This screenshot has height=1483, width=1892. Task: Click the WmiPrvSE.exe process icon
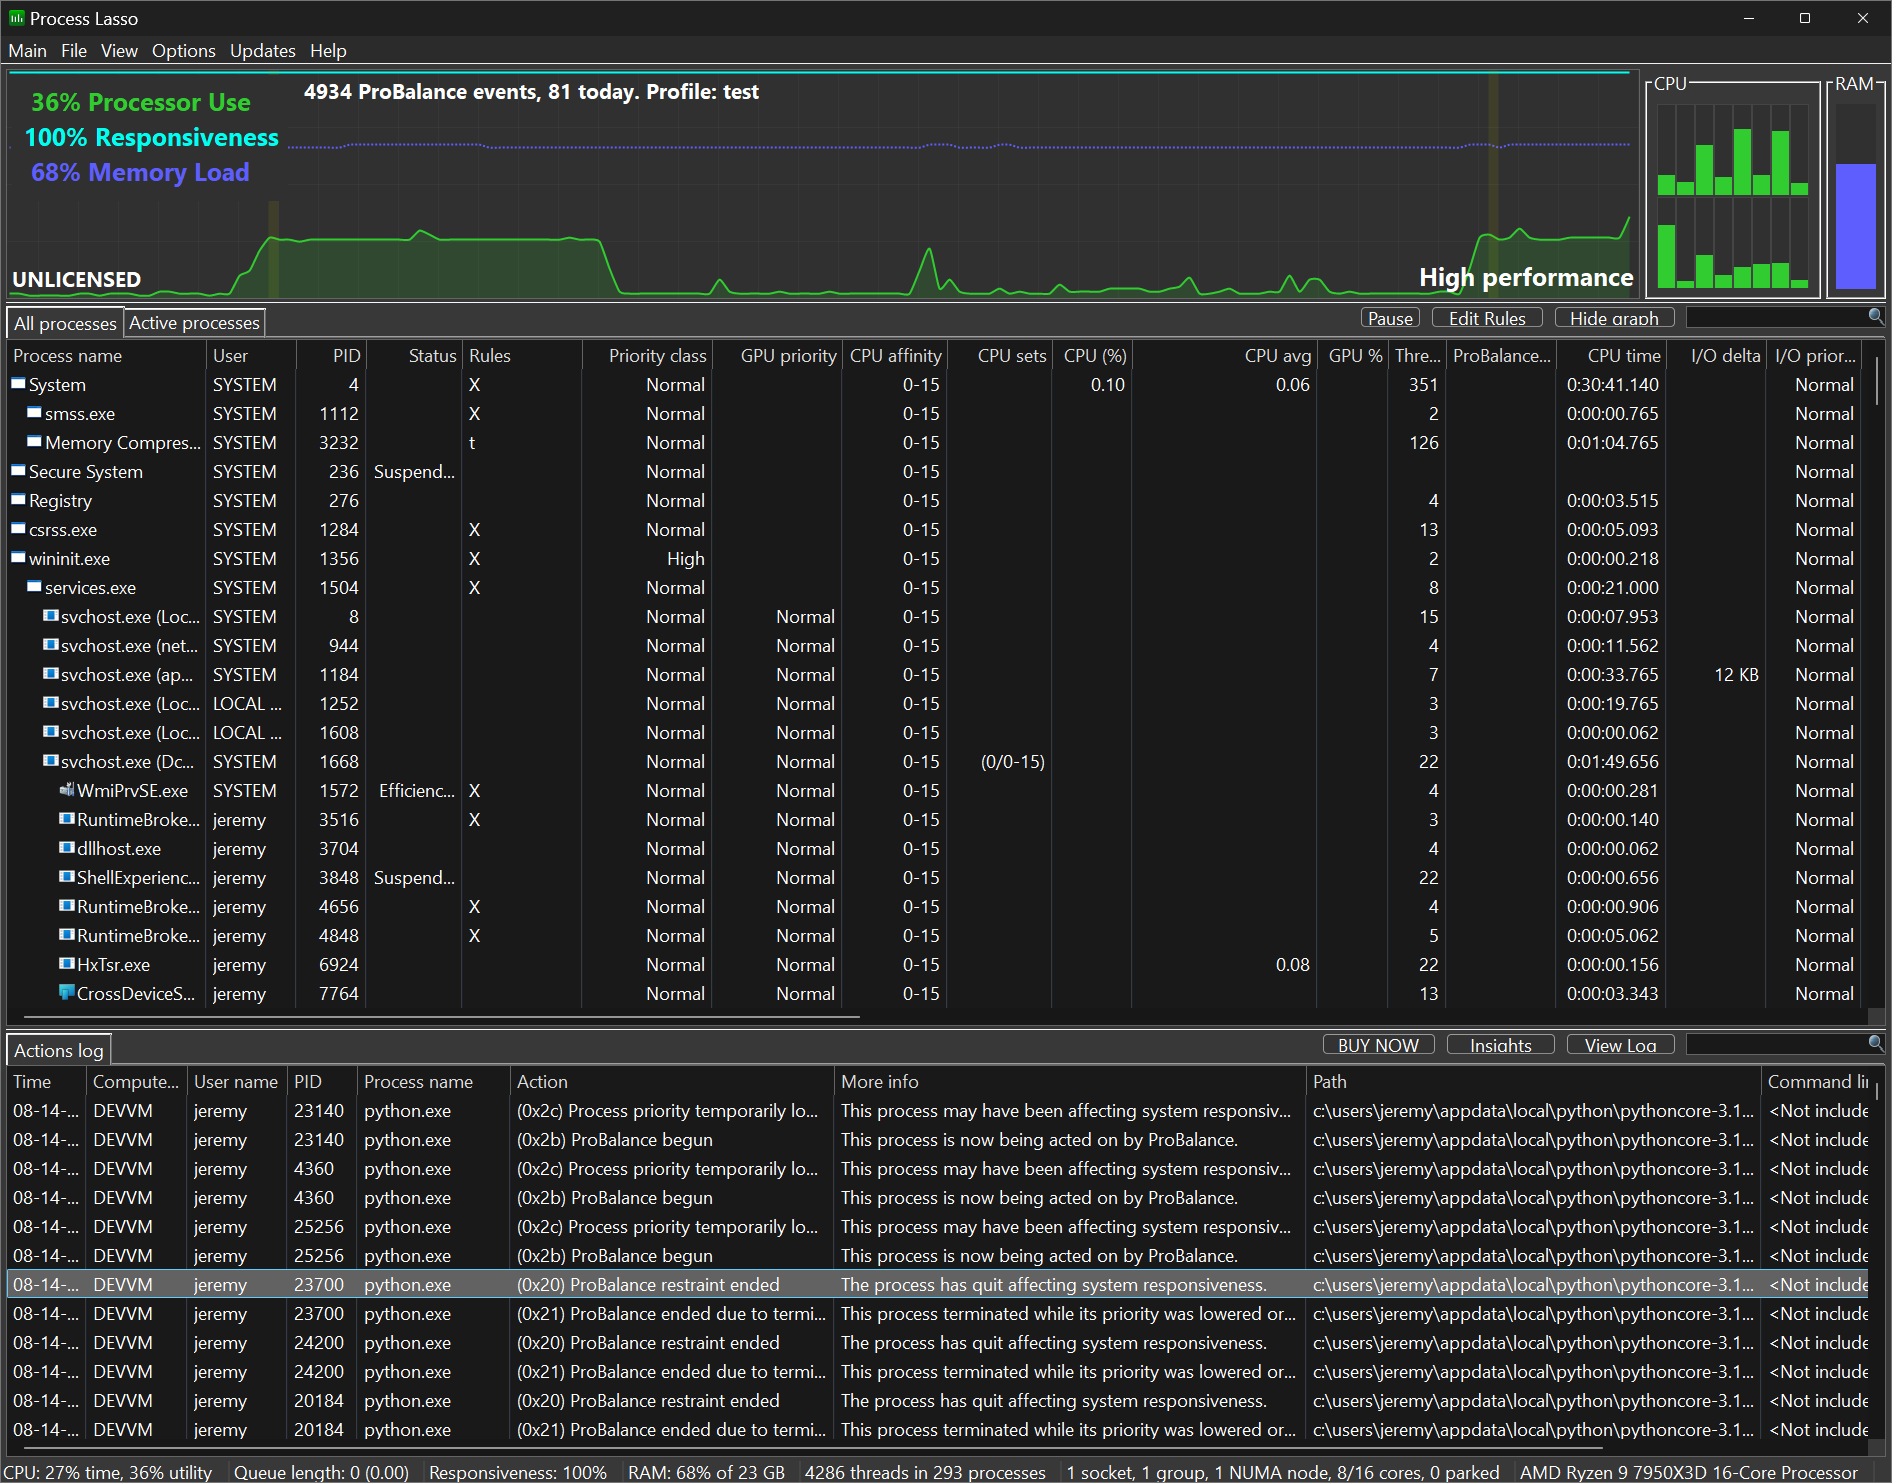67,790
